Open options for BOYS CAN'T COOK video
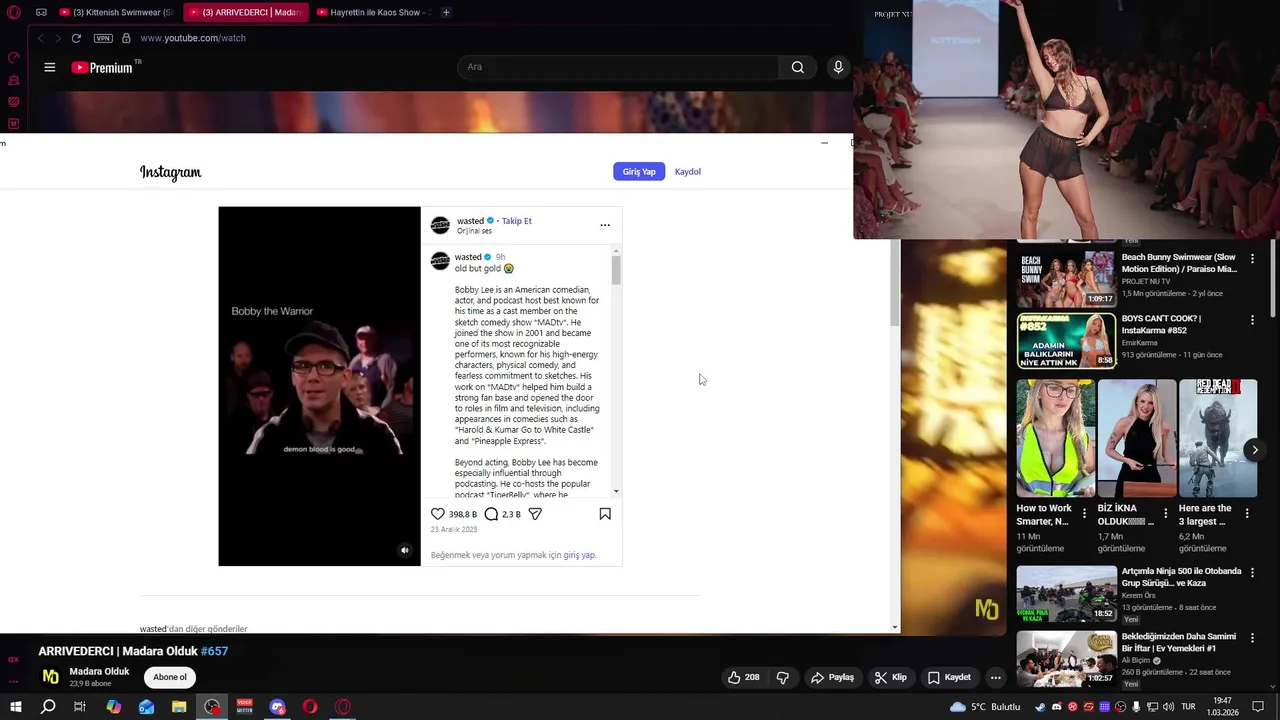Viewport: 1280px width, 720px height. click(x=1252, y=320)
